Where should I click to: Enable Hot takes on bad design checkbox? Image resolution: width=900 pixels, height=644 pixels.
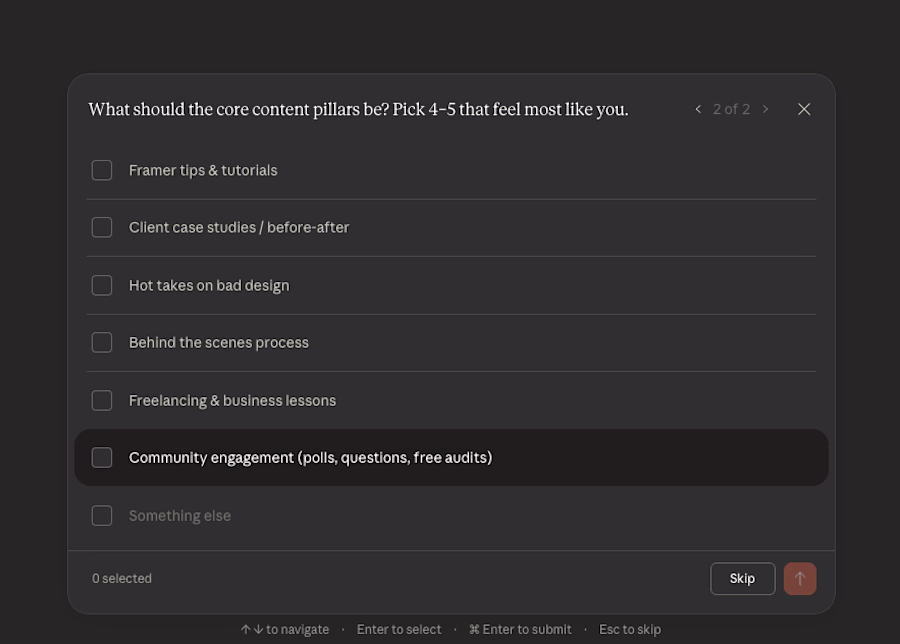click(102, 285)
